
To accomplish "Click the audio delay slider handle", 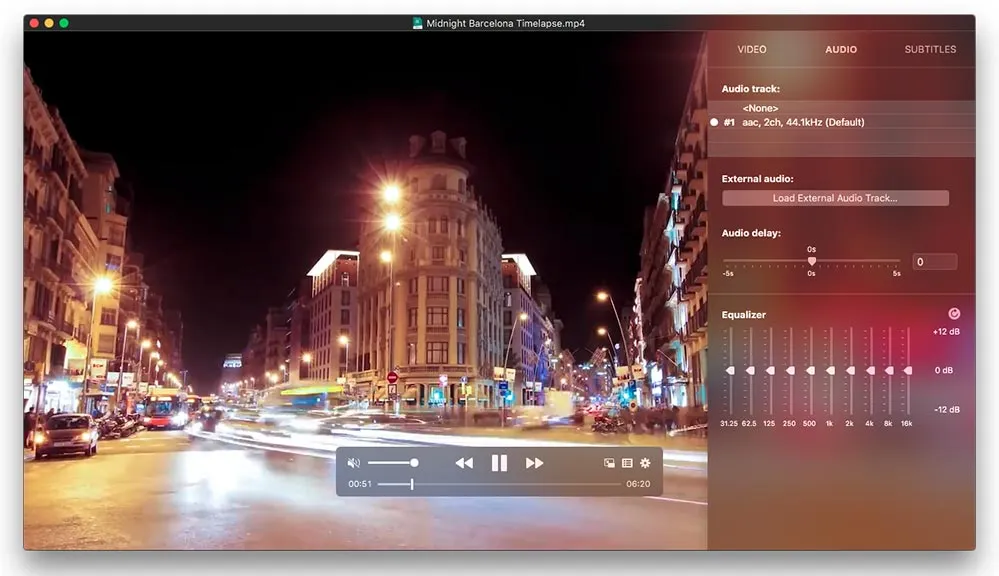I will [x=812, y=259].
